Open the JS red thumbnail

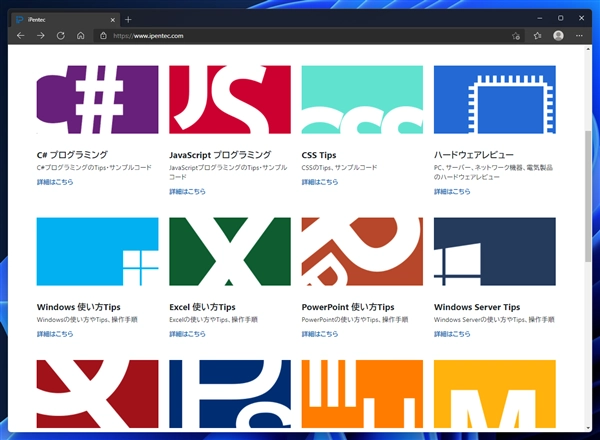tap(230, 99)
